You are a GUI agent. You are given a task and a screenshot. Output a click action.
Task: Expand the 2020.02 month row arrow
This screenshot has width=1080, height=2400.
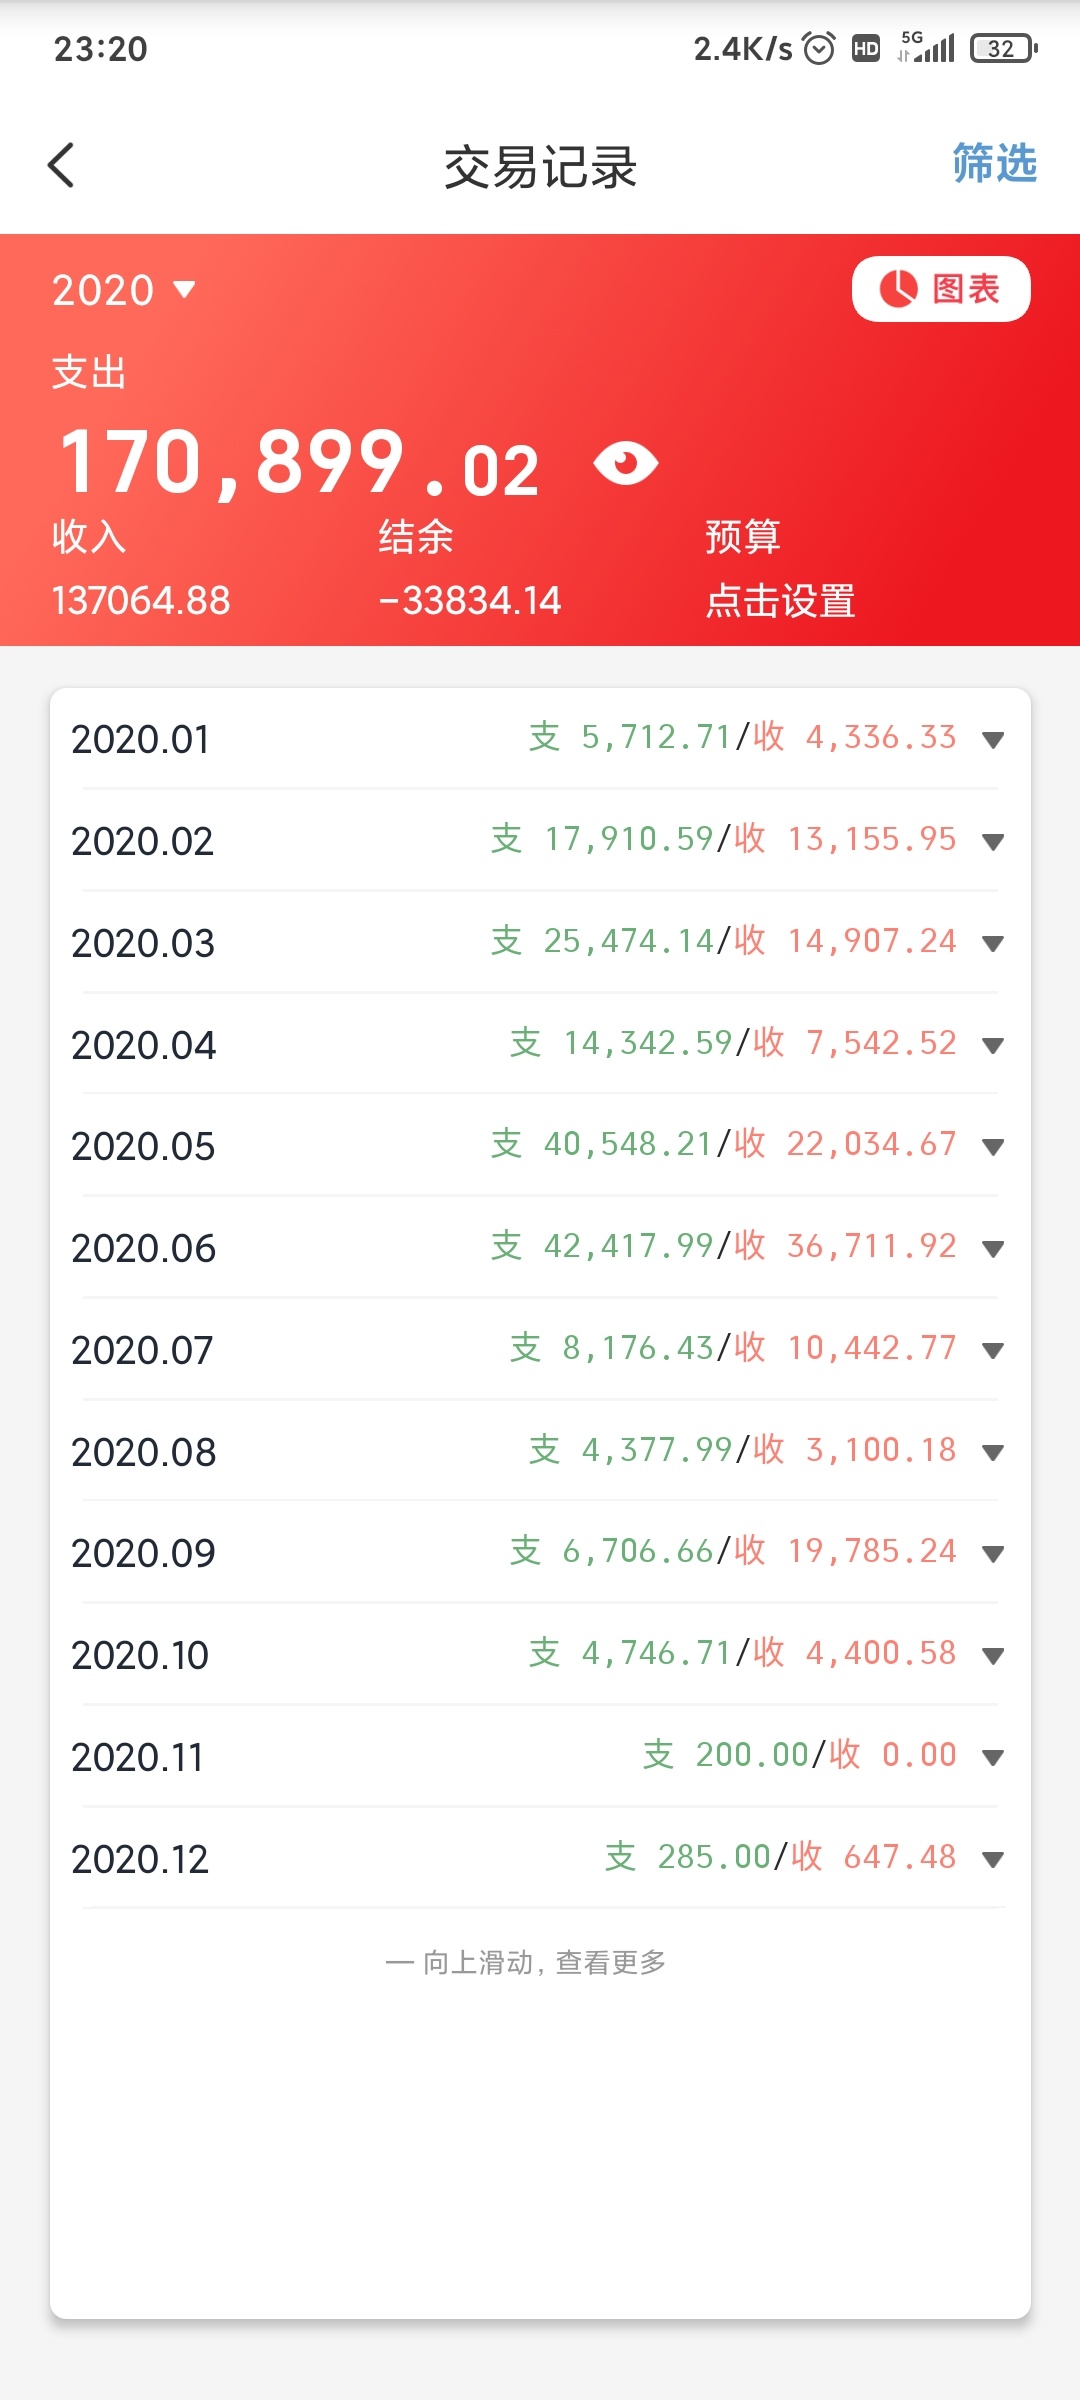coord(993,842)
